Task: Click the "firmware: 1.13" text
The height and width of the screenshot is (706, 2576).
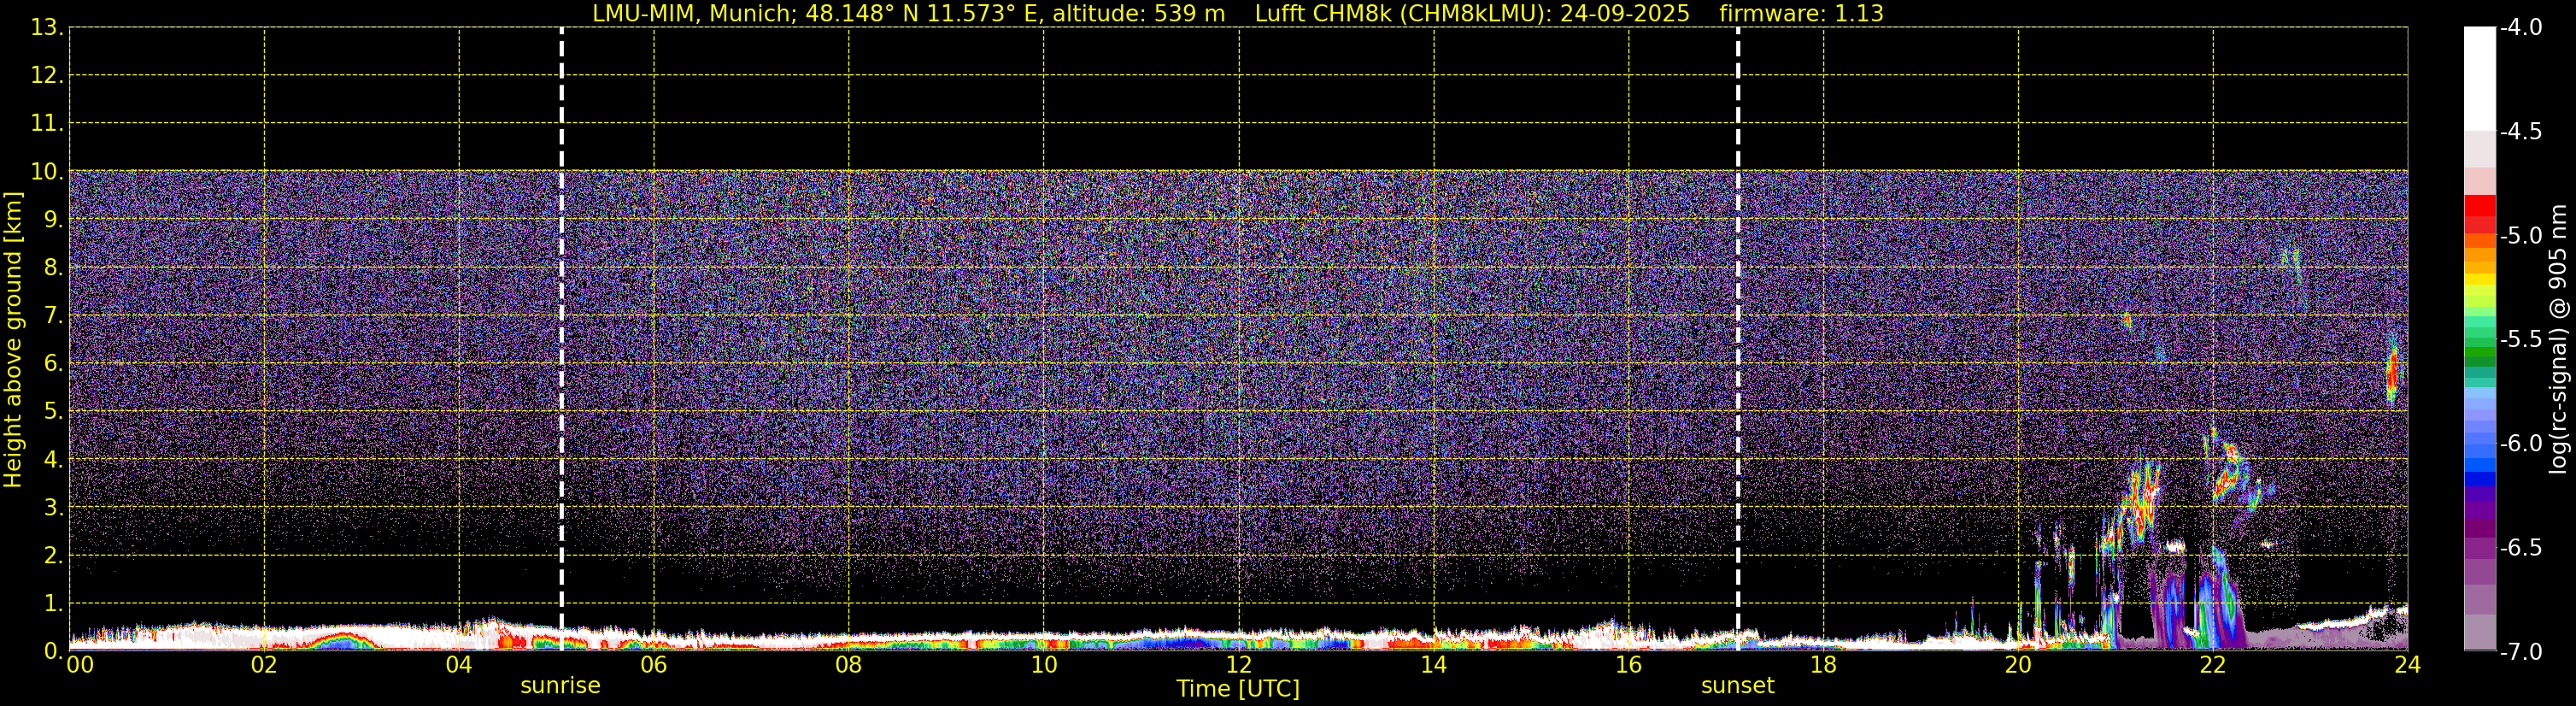Action: 1801,14
